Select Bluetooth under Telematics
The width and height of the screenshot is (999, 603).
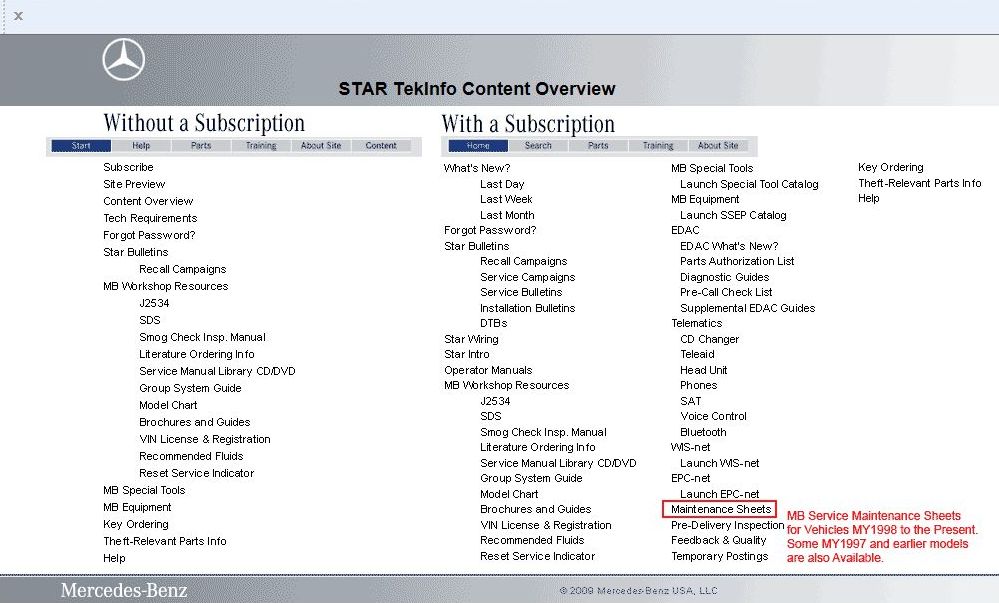[703, 432]
